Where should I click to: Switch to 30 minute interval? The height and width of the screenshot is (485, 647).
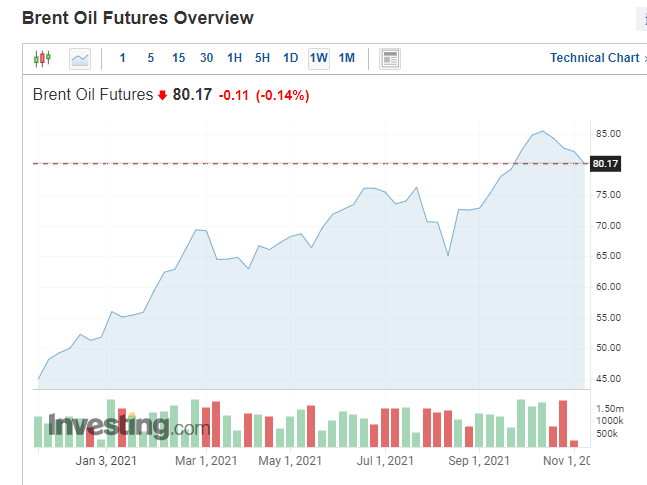pos(206,58)
